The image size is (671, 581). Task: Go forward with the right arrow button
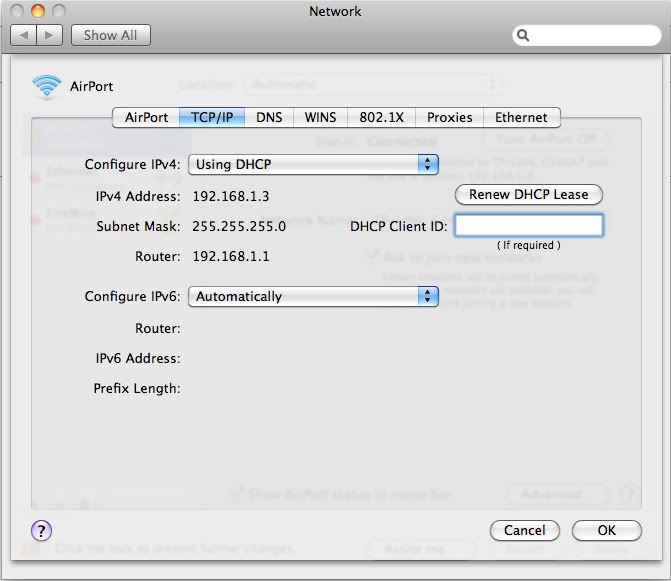[x=50, y=35]
